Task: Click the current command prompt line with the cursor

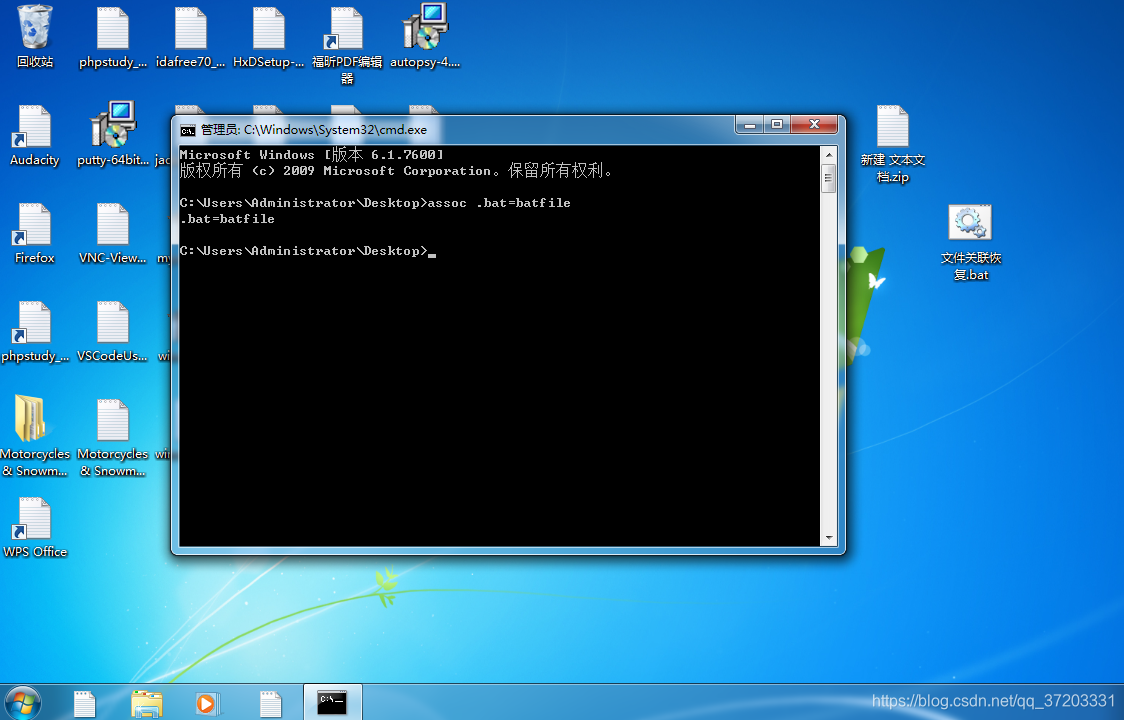Action: [x=308, y=251]
